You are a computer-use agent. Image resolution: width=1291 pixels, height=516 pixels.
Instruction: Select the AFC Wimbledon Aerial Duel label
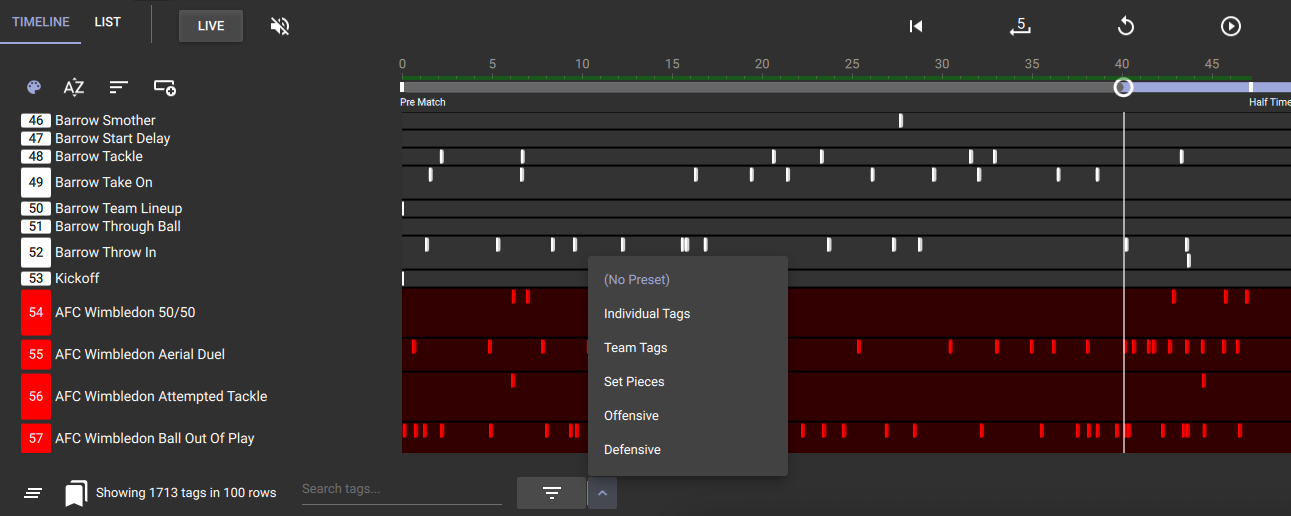[x=140, y=354]
